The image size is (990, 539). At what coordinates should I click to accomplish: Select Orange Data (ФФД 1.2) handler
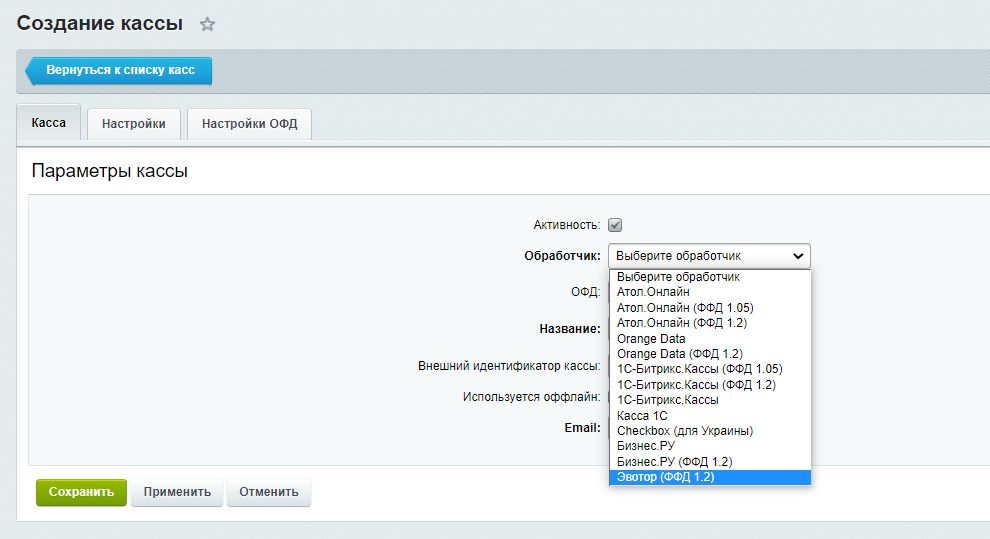pos(680,354)
